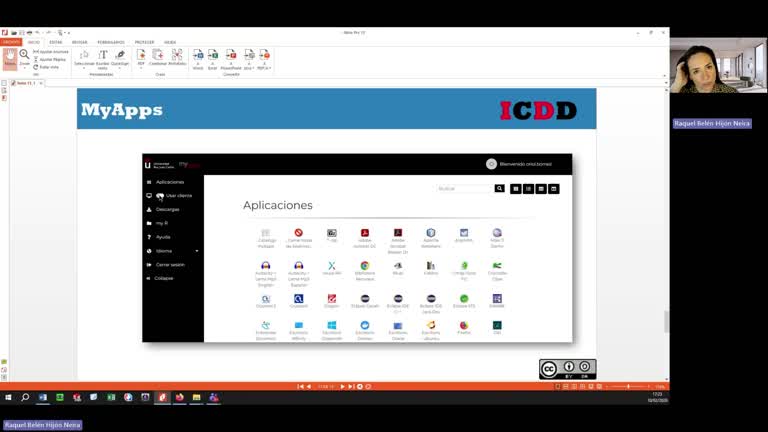Click the next view round button
The height and width of the screenshot is (432, 768).
(x=368, y=386)
